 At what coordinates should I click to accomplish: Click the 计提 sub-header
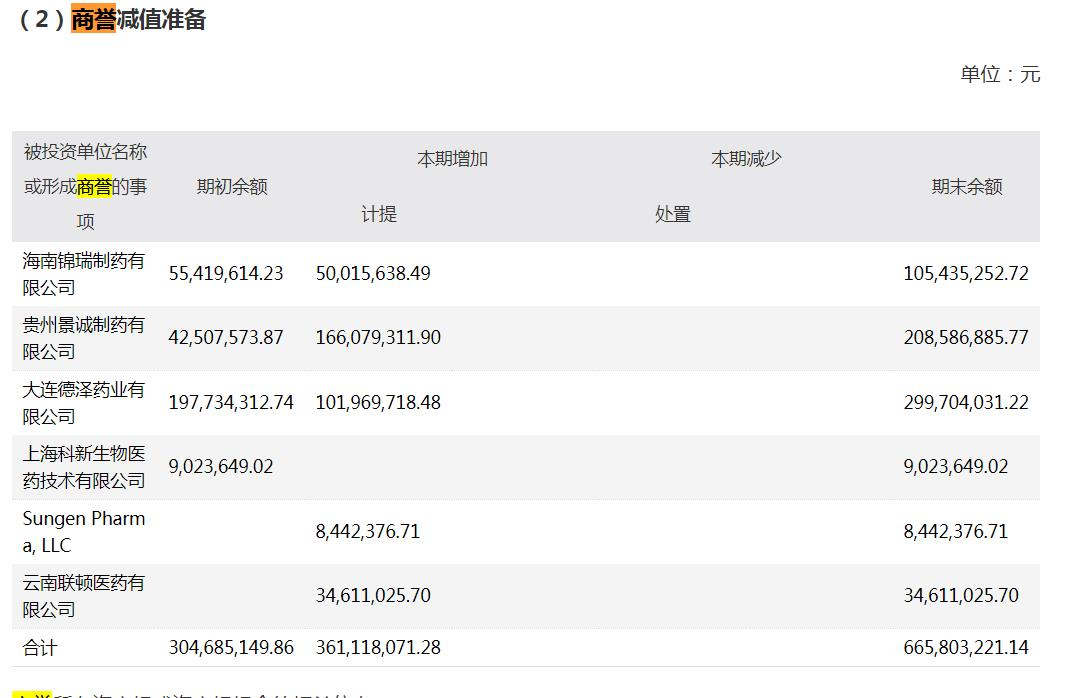(x=379, y=214)
